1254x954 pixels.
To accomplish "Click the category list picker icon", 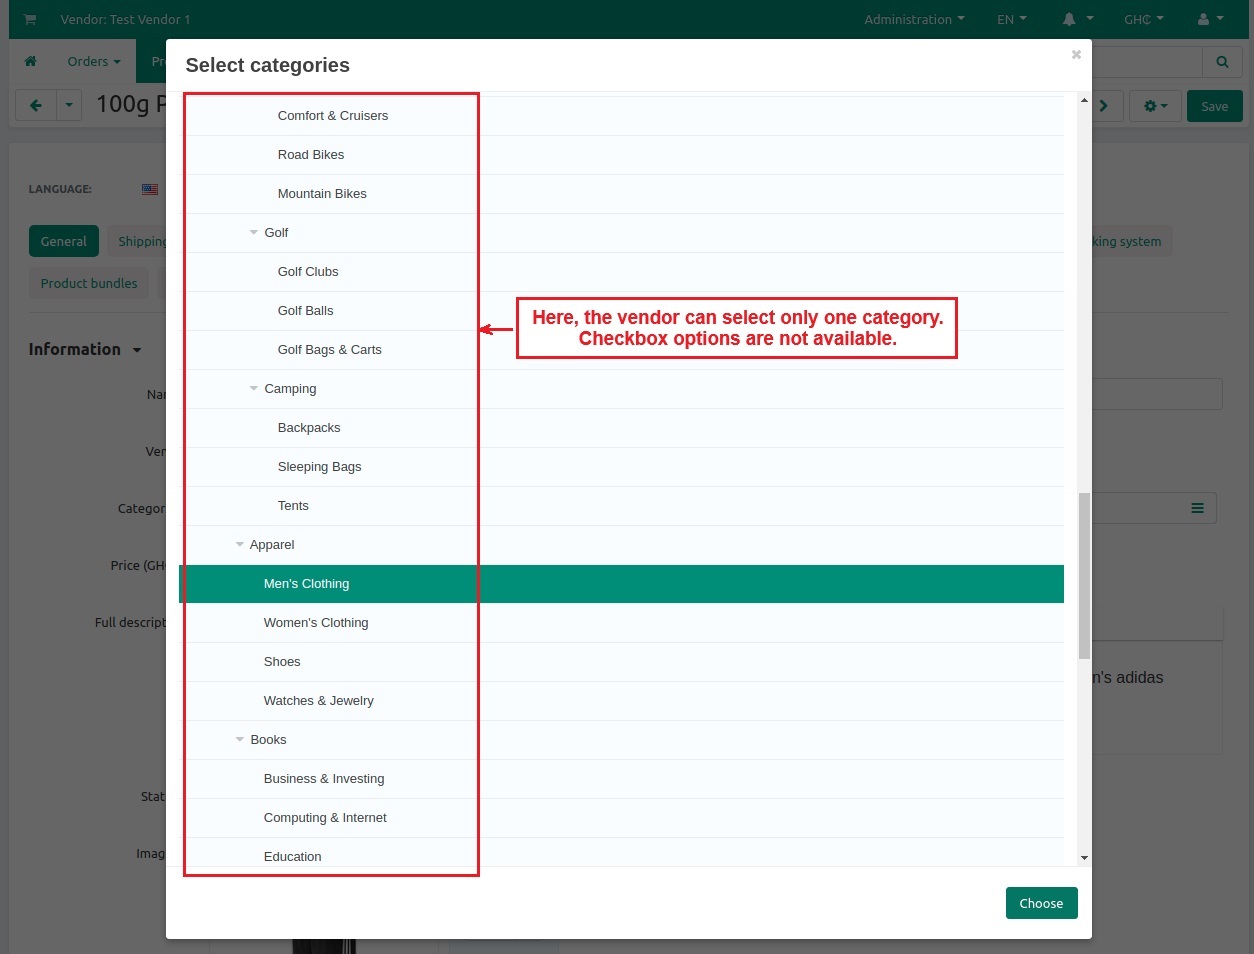I will pyautogui.click(x=1197, y=508).
